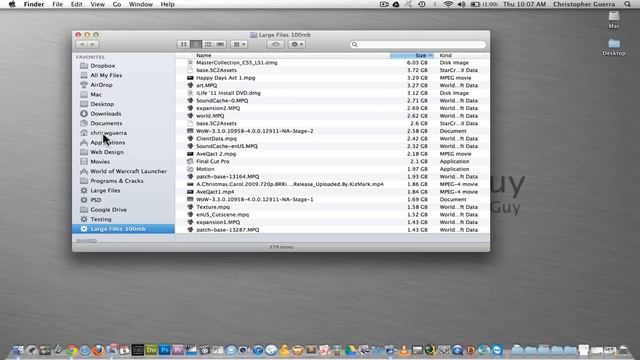Sort the file list by Kind column
This screenshot has height=360, width=640.
[x=445, y=55]
